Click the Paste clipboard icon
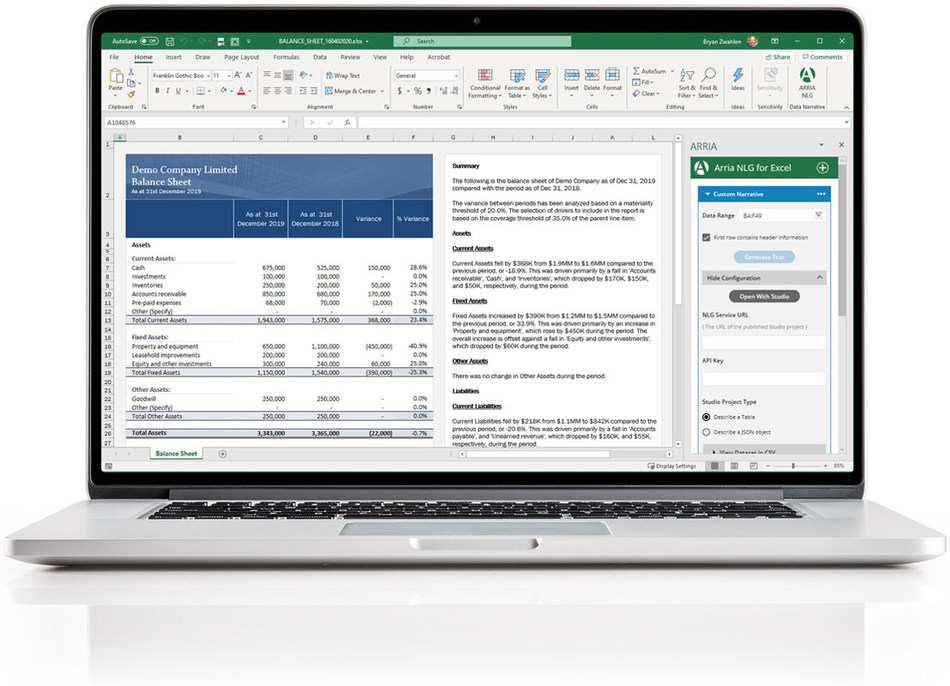Image resolution: width=950 pixels, height=686 pixels. tap(115, 76)
